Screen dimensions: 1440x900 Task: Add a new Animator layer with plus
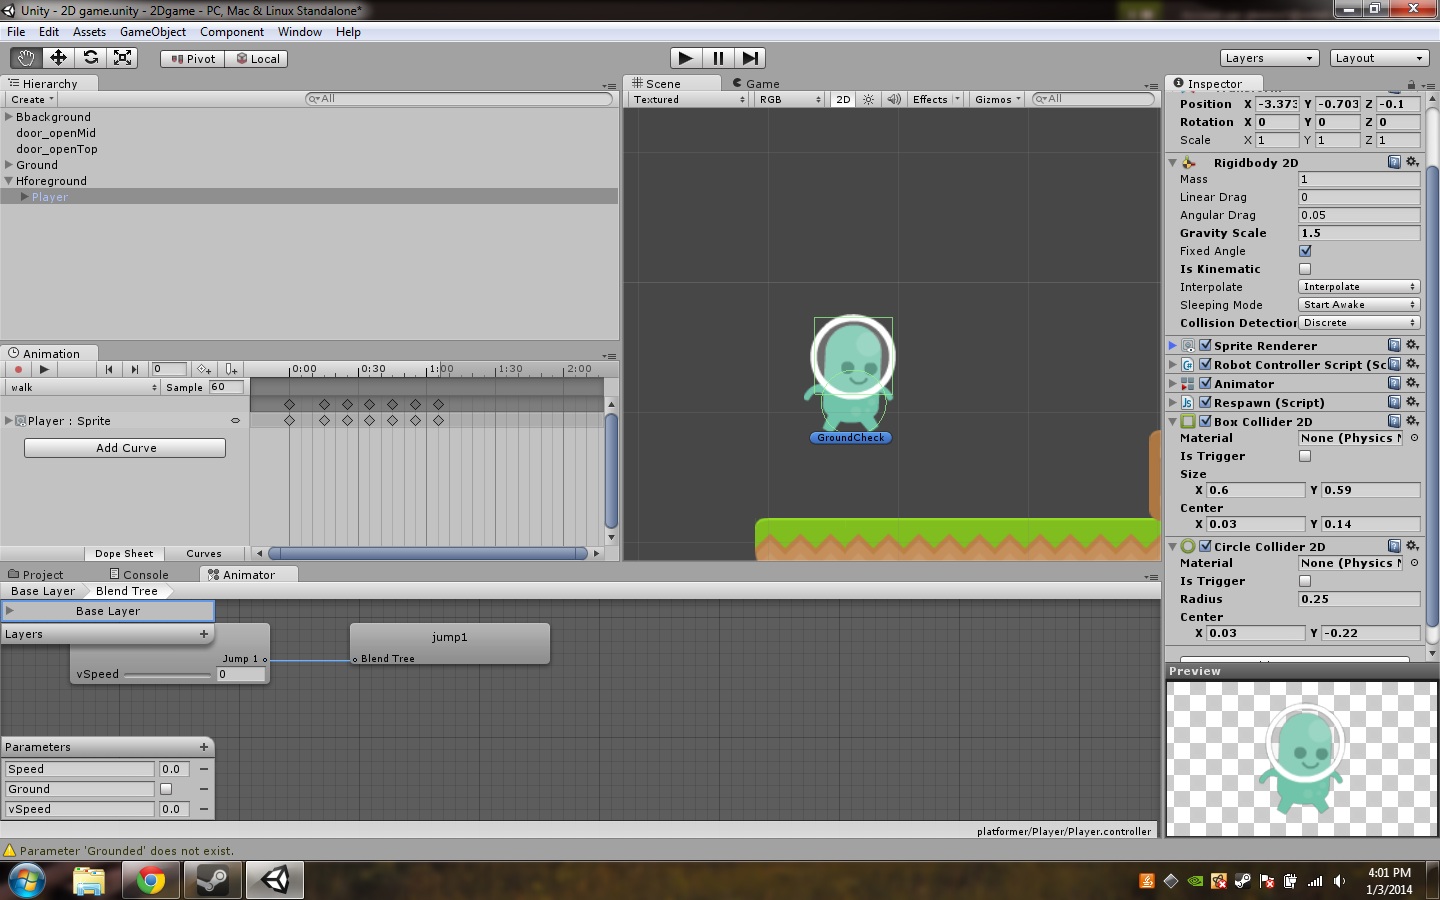(204, 634)
